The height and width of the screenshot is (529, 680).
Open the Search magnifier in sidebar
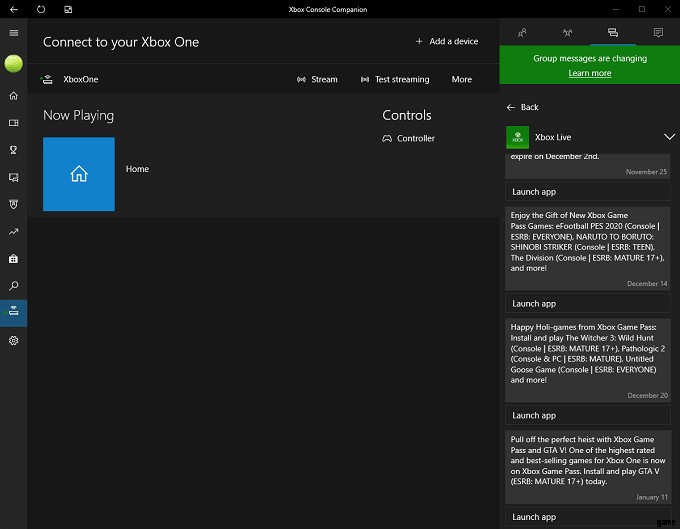(13, 286)
